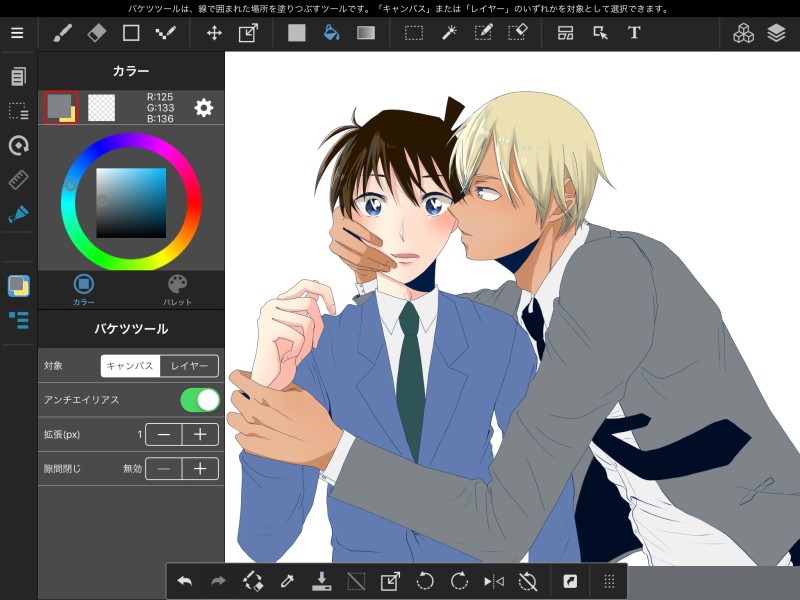Screen dimensions: 800x600
Task: Open color settings gear
Action: point(204,108)
